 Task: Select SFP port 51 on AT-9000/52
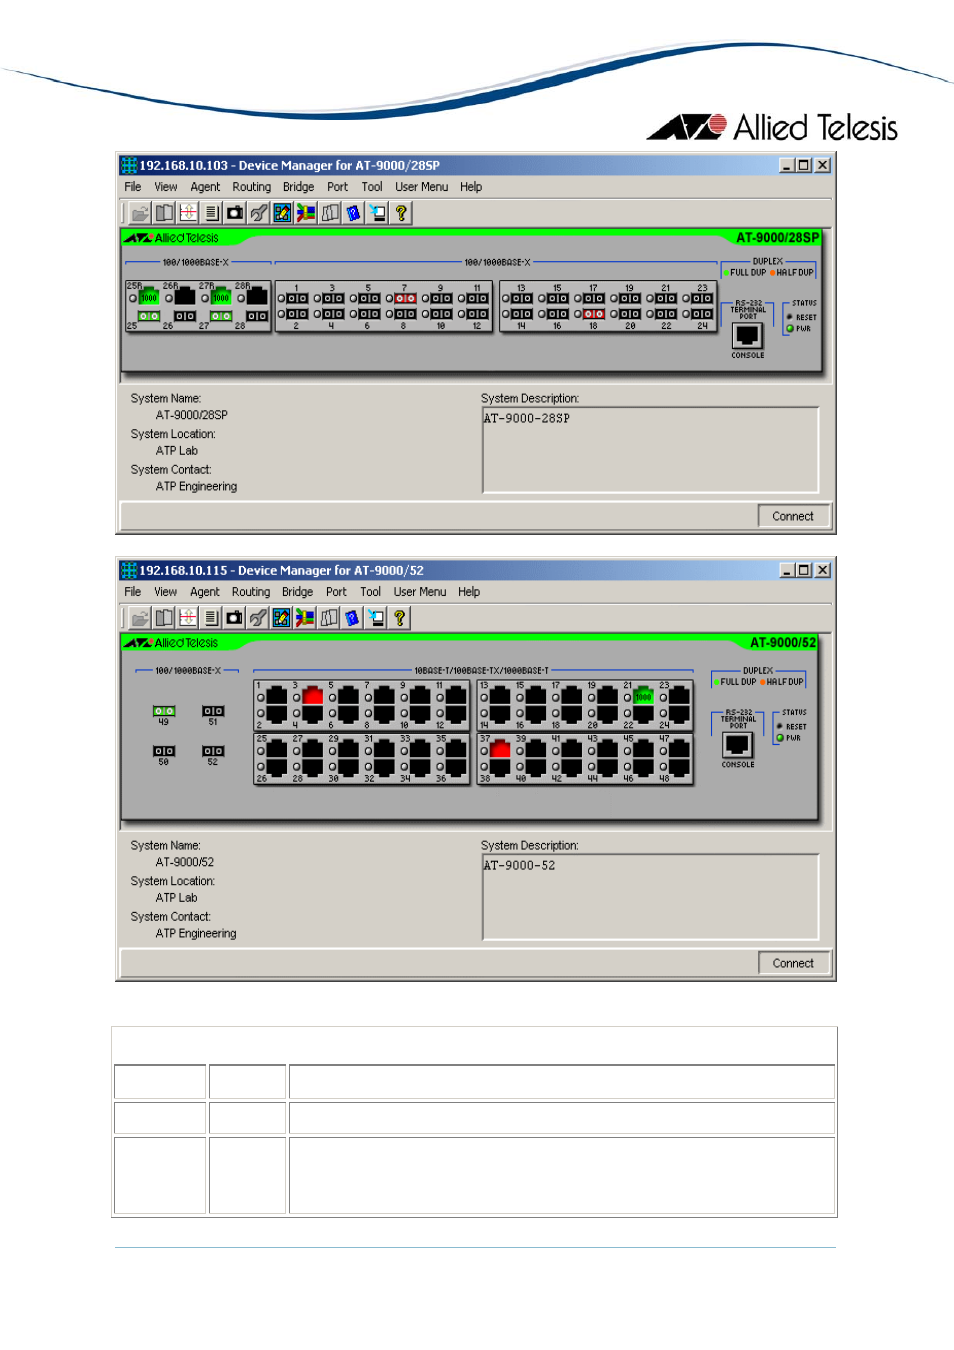coord(213,711)
